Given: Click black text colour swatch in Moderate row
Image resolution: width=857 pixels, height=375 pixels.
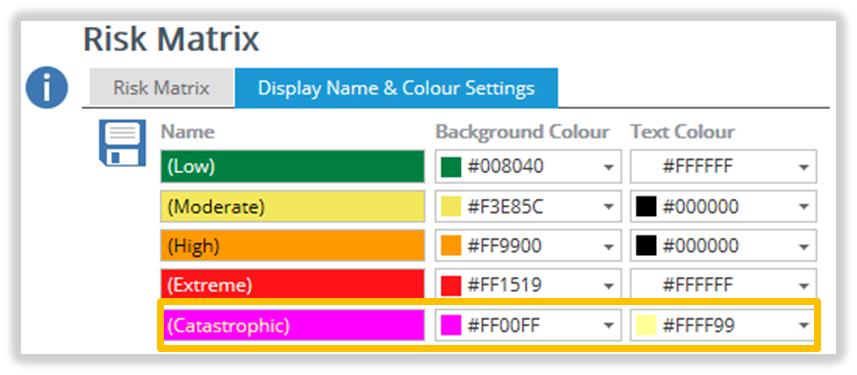Looking at the screenshot, I should 646,207.
